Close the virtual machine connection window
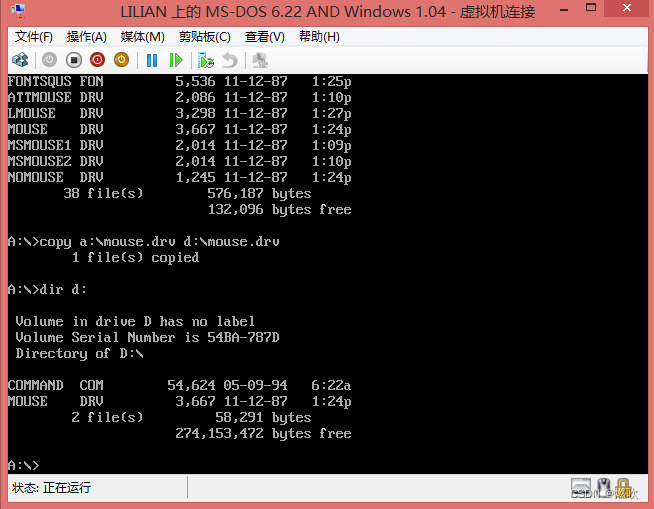 (627, 8)
